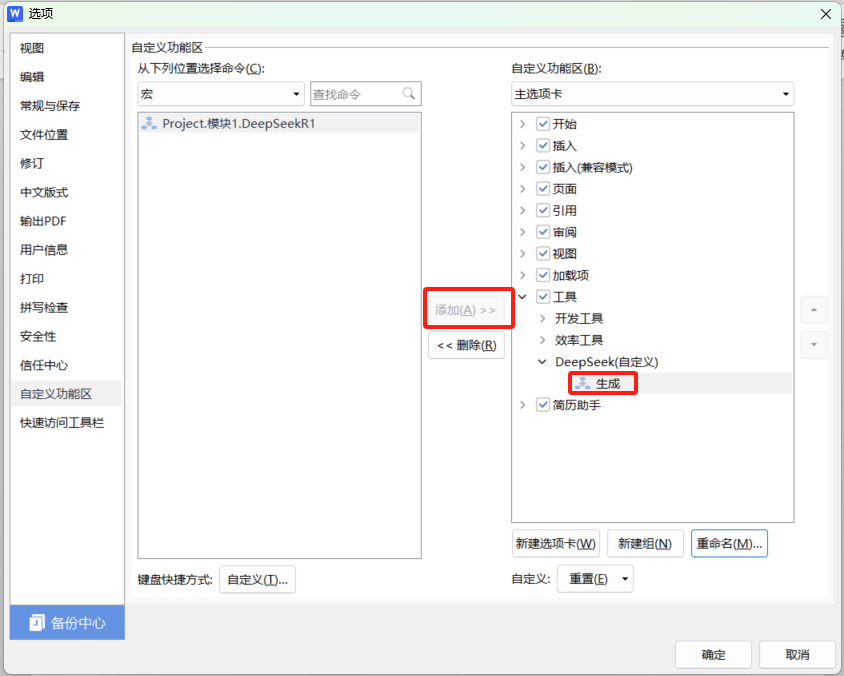Viewport: 844px width, 676px height.
Task: Collapse the 工具 tree node
Action: [522, 297]
